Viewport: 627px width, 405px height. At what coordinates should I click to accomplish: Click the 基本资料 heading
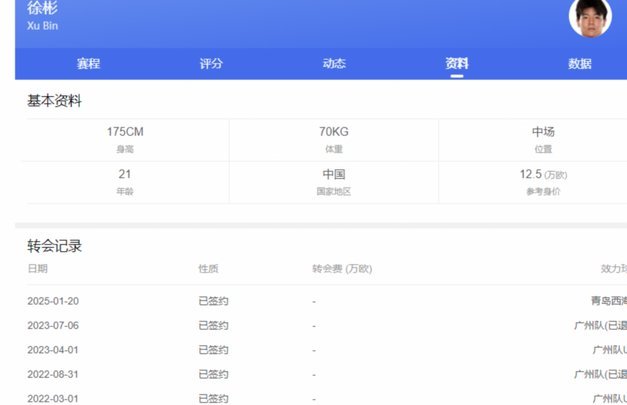coord(54,101)
